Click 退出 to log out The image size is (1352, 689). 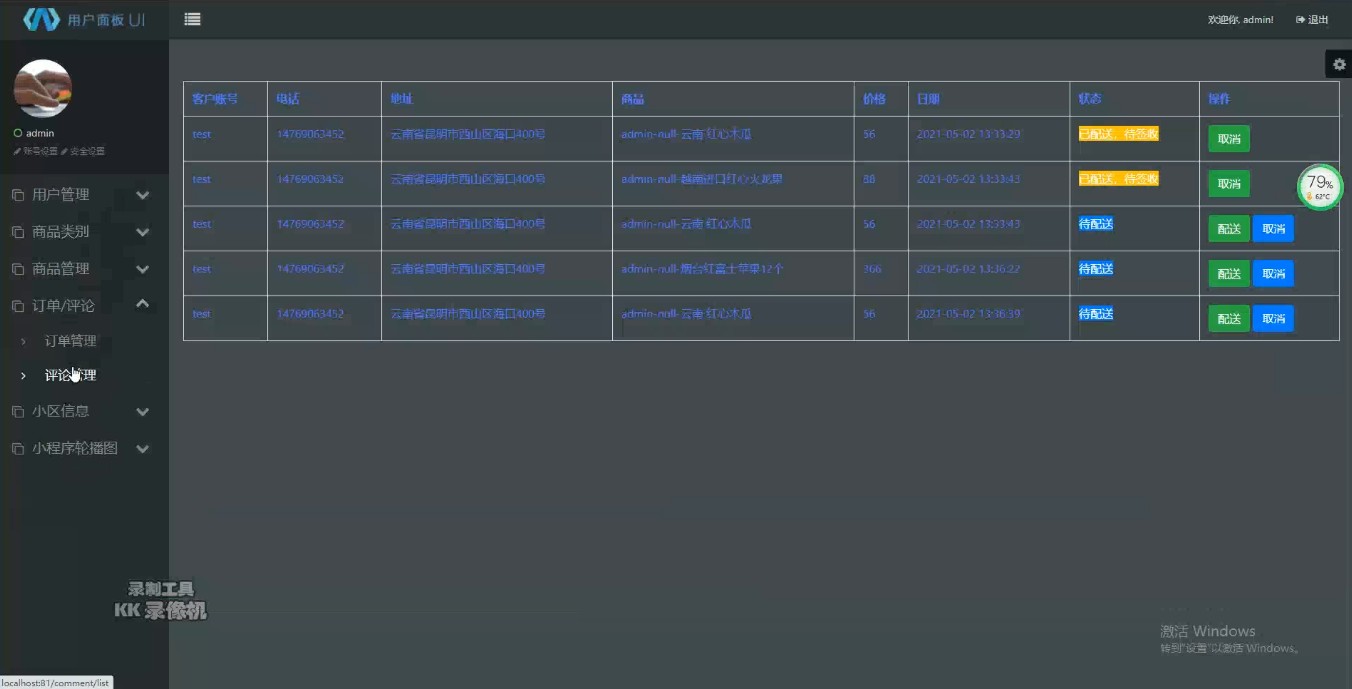1312,20
